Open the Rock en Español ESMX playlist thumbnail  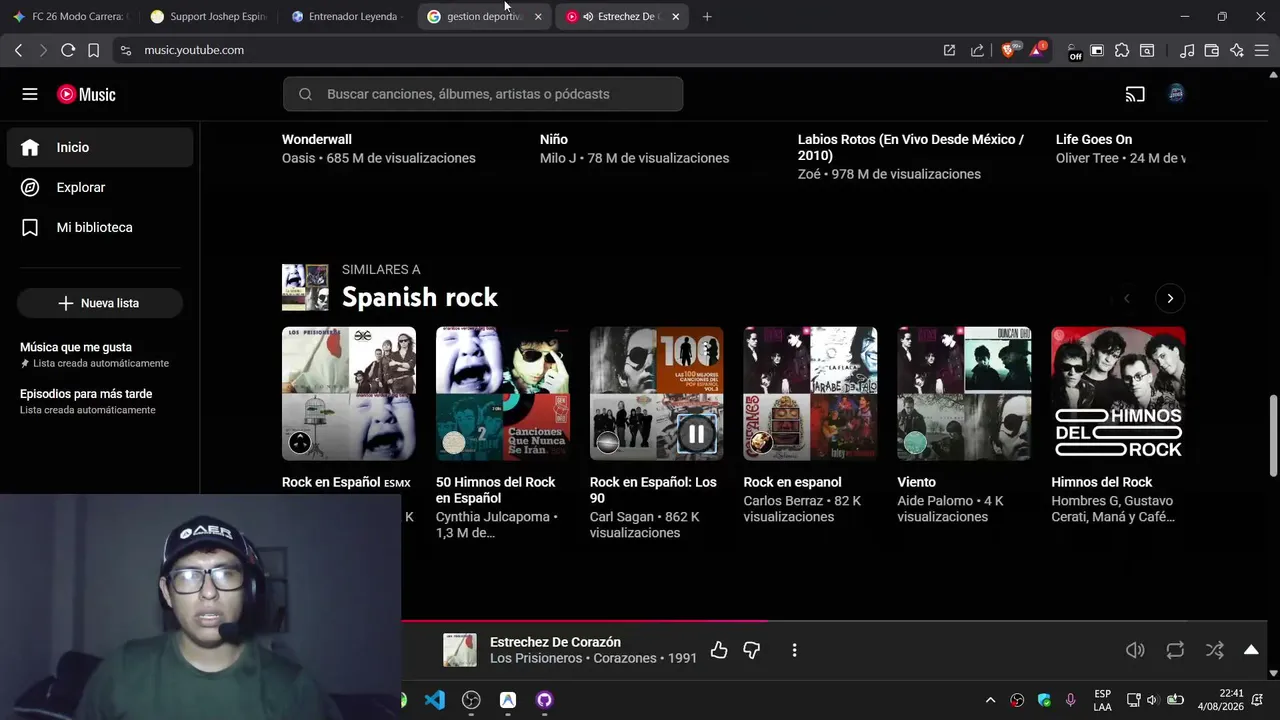(349, 394)
